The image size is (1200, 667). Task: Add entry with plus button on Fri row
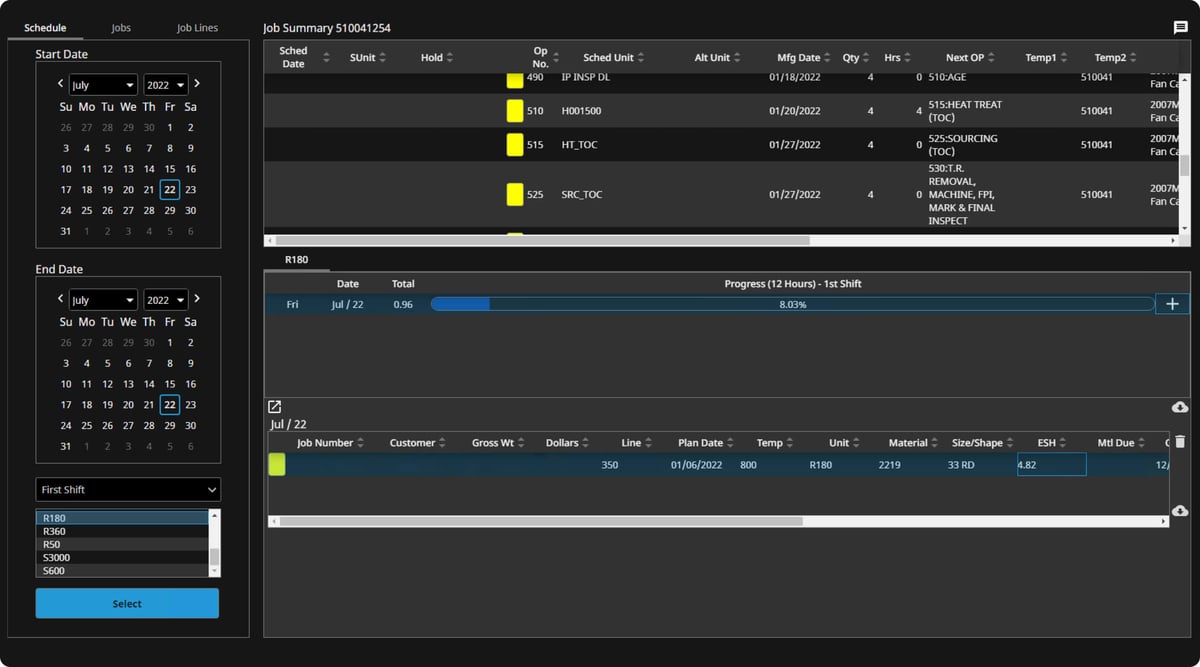(x=1173, y=304)
